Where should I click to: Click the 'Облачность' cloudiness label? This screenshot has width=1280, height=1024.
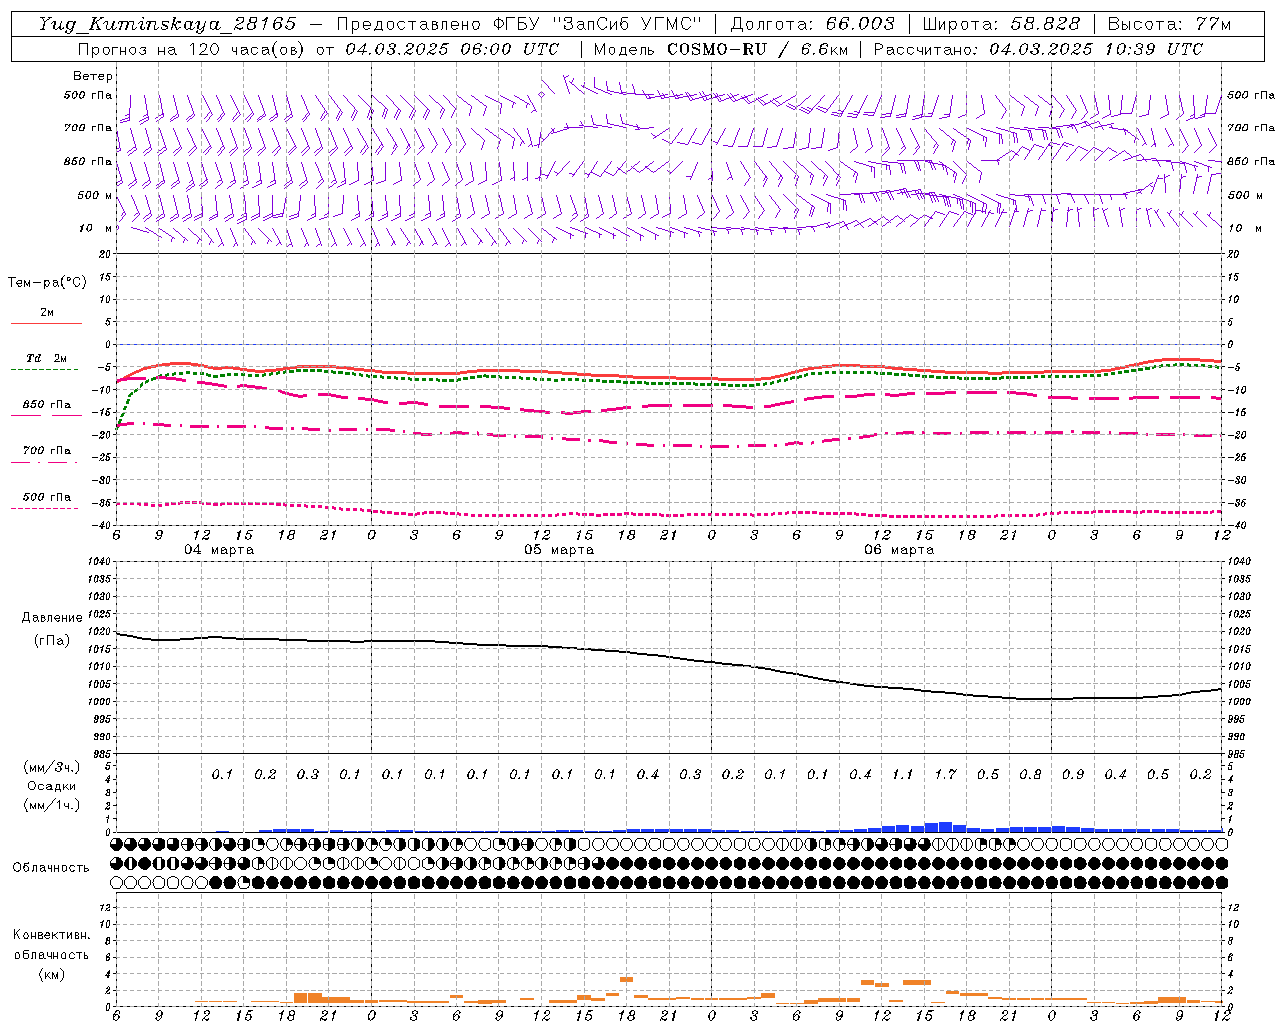[x=51, y=867]
